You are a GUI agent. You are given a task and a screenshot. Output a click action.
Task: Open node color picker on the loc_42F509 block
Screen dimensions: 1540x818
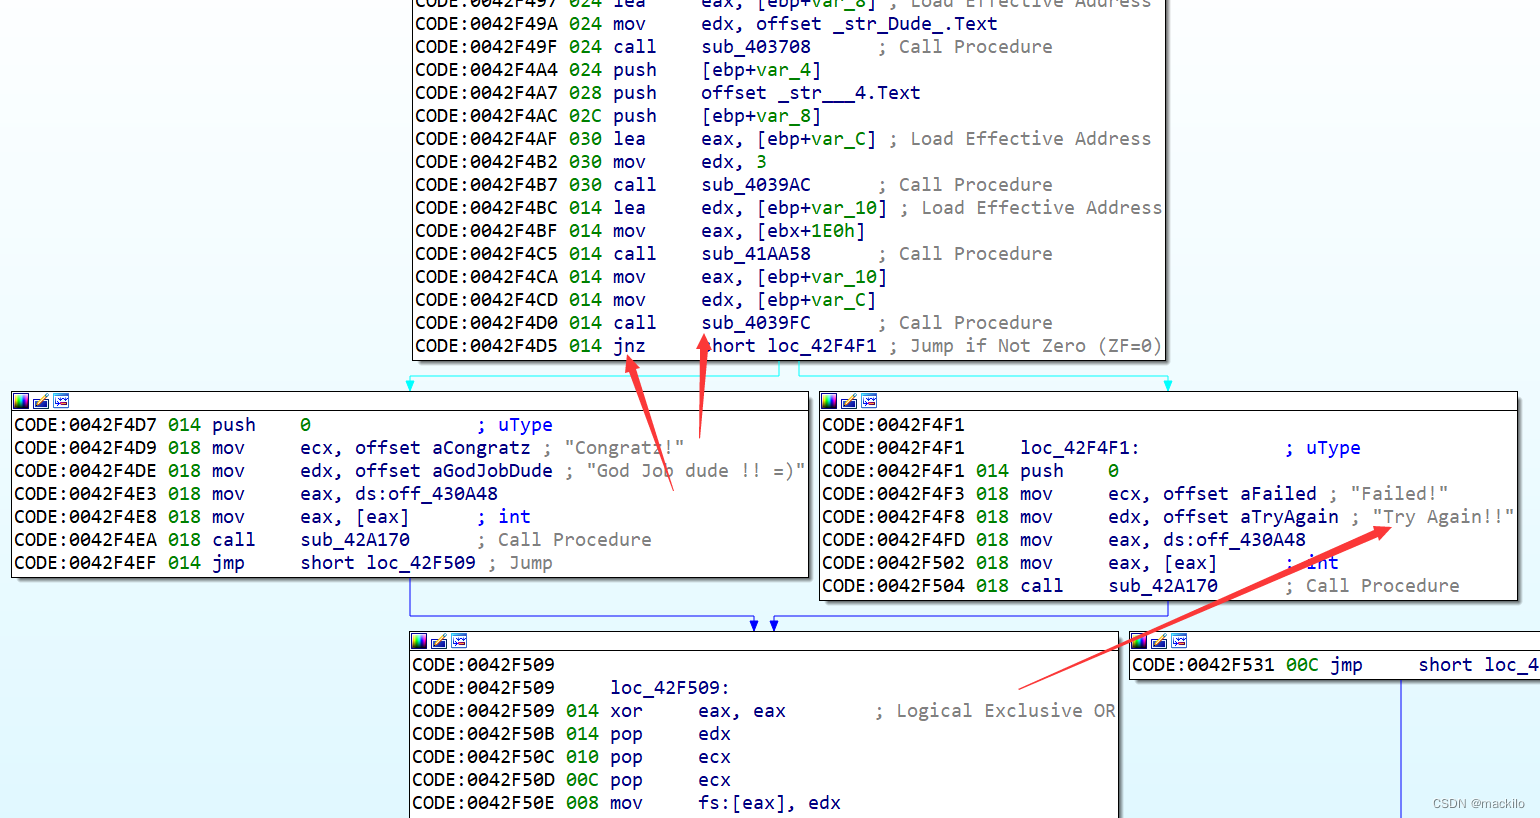coord(419,641)
